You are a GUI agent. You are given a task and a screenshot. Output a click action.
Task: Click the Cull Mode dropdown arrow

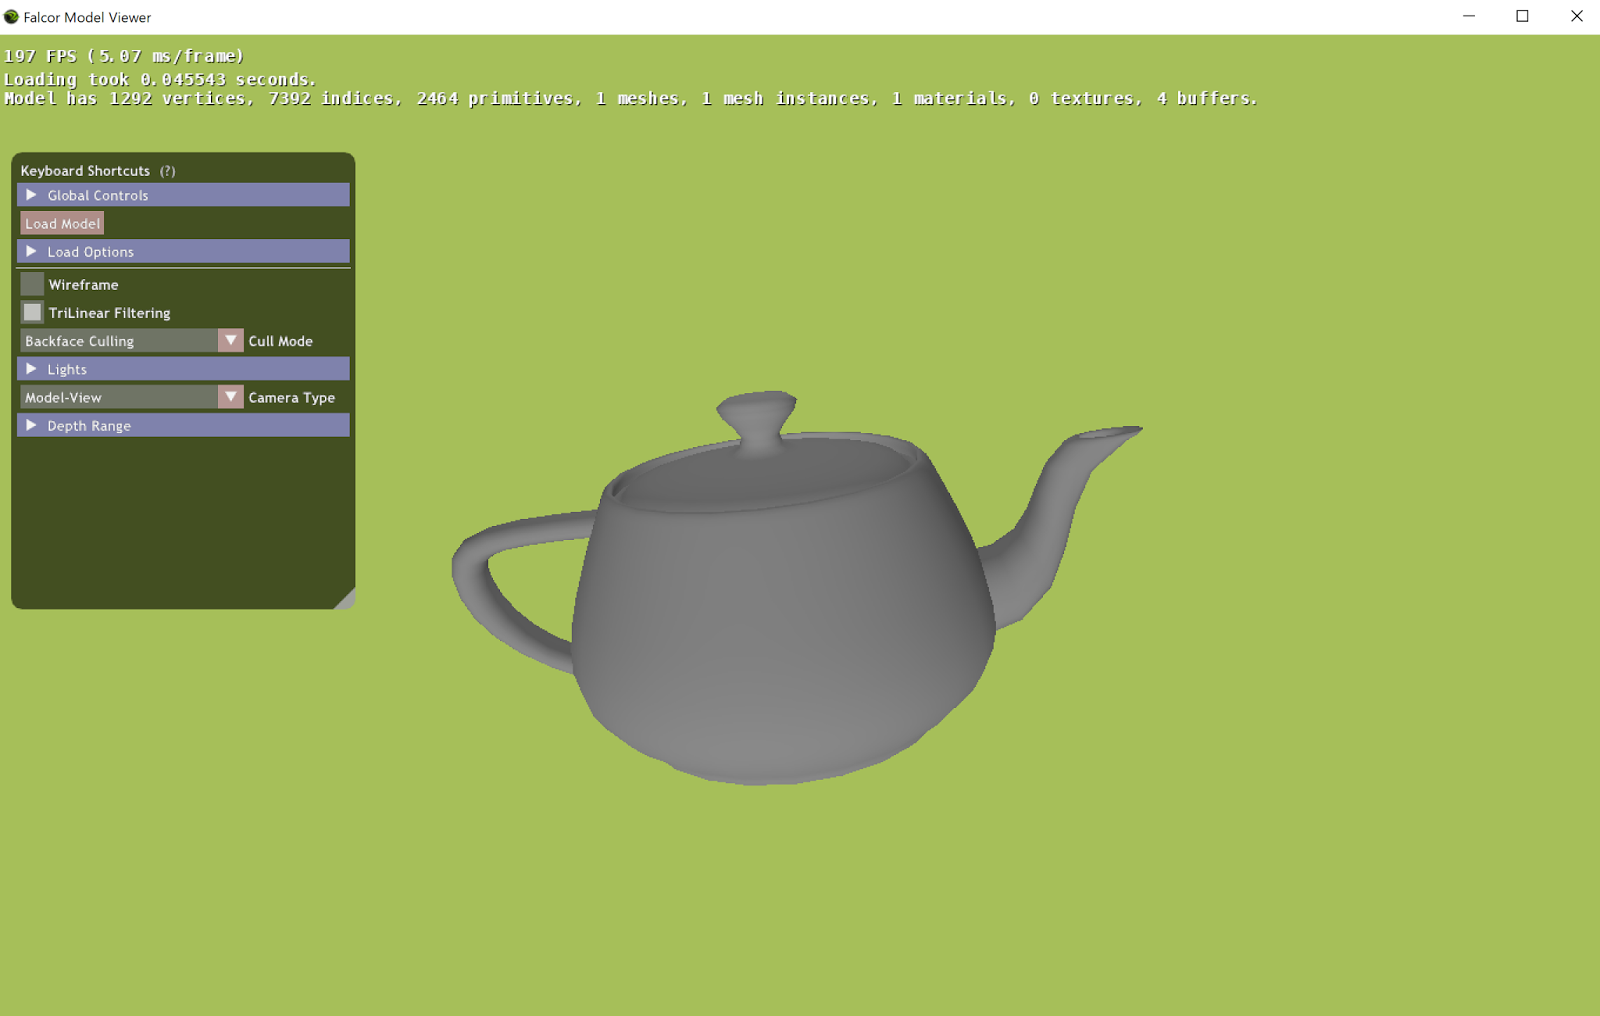click(230, 340)
